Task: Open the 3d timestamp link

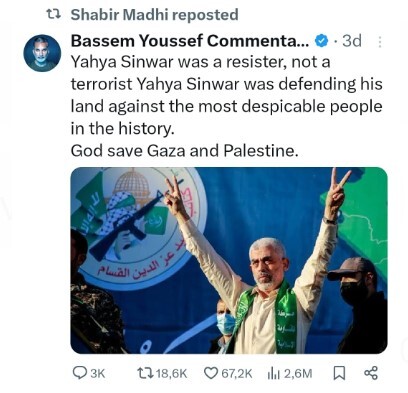Action: (x=352, y=41)
